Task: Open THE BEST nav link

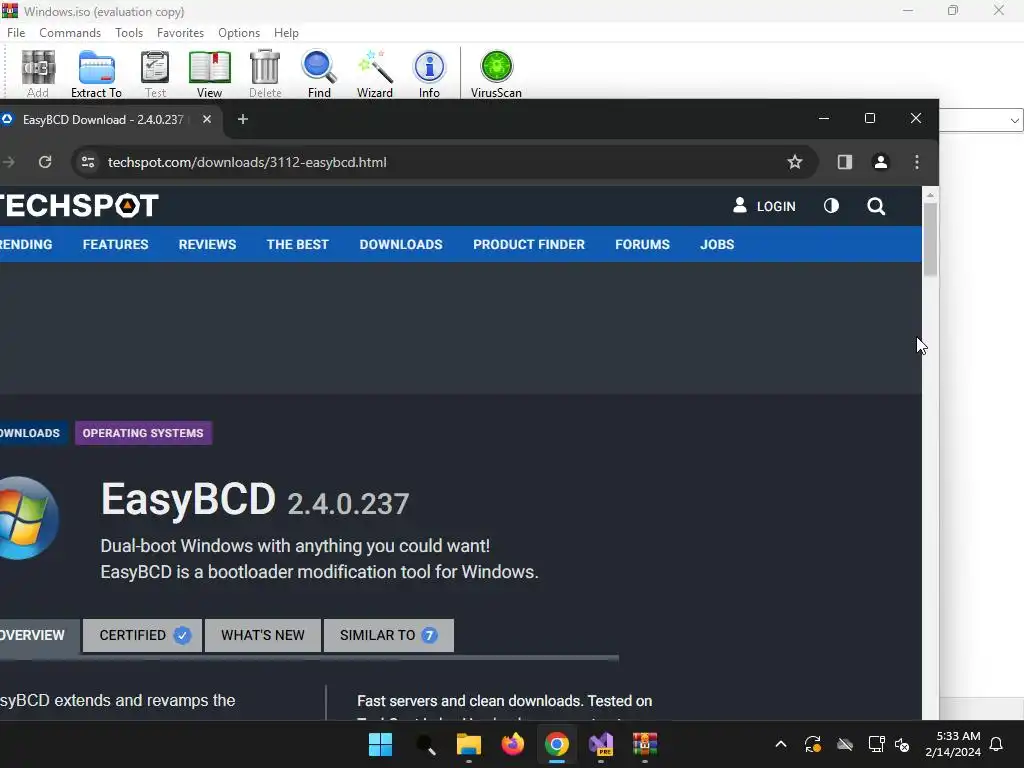Action: coord(297,244)
